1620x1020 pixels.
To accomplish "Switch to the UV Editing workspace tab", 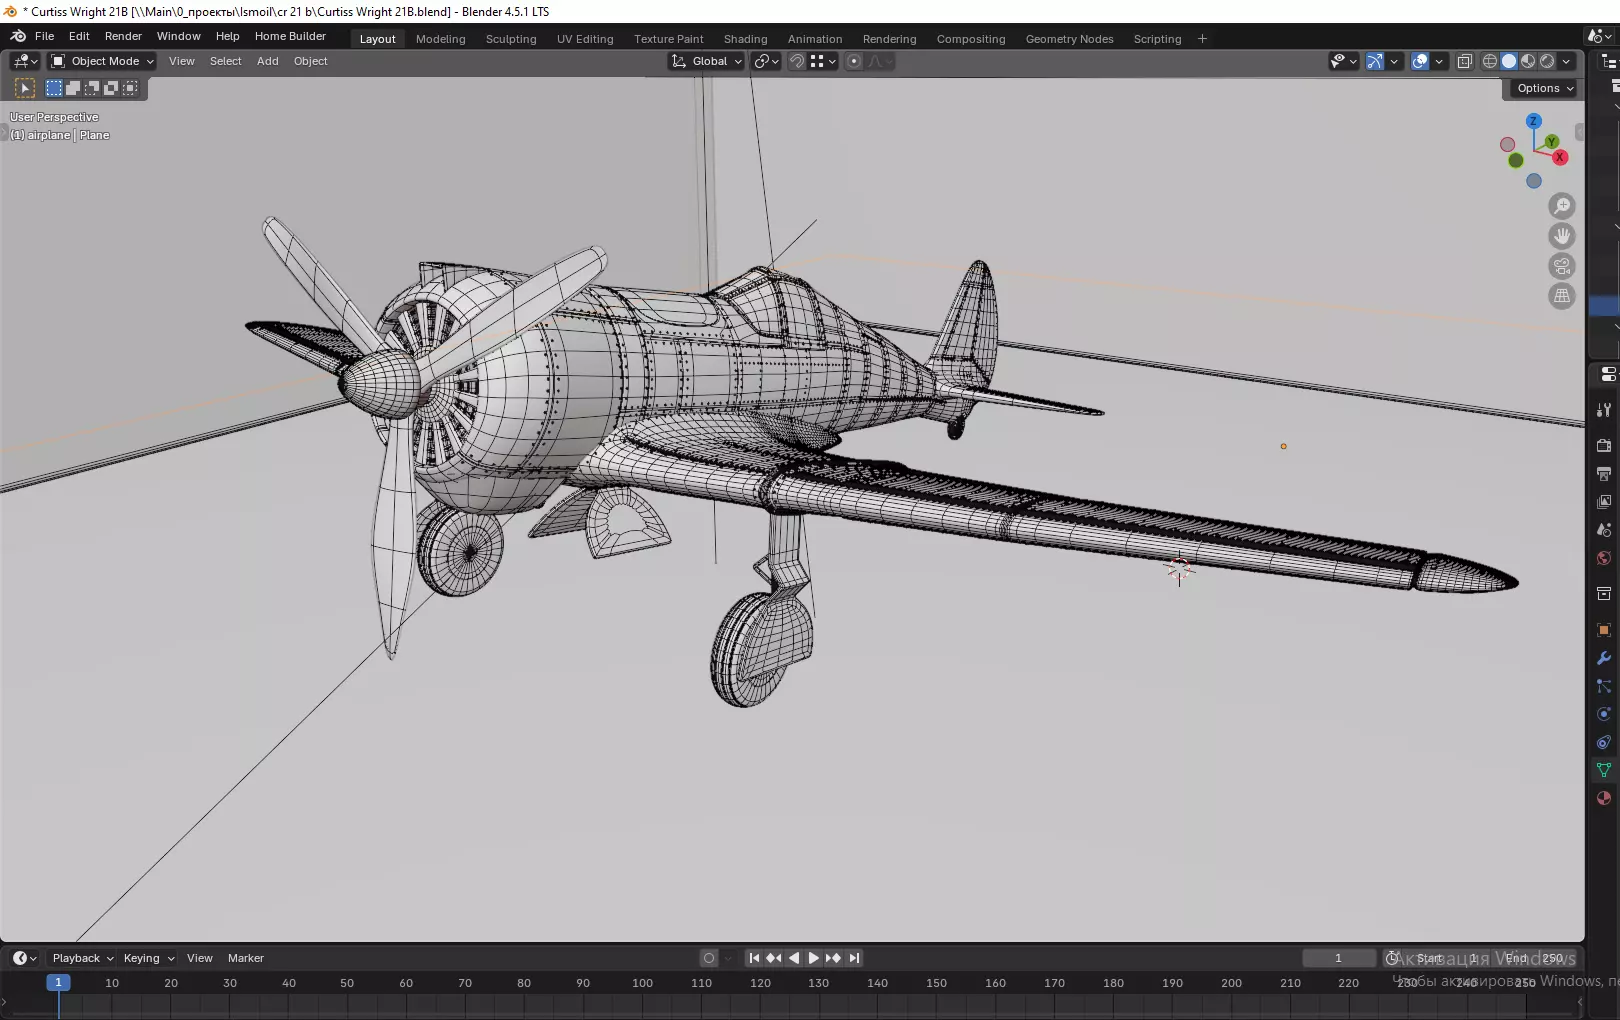I will coord(585,39).
